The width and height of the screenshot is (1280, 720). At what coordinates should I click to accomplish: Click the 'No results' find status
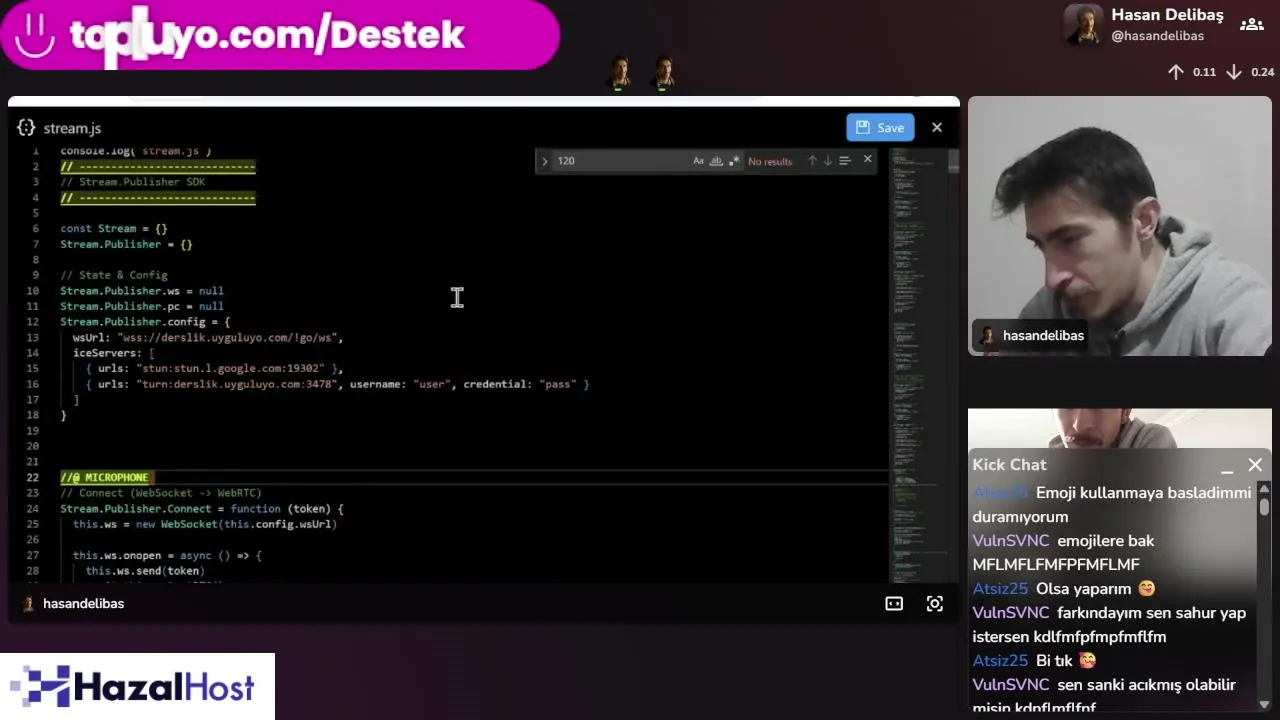point(770,161)
